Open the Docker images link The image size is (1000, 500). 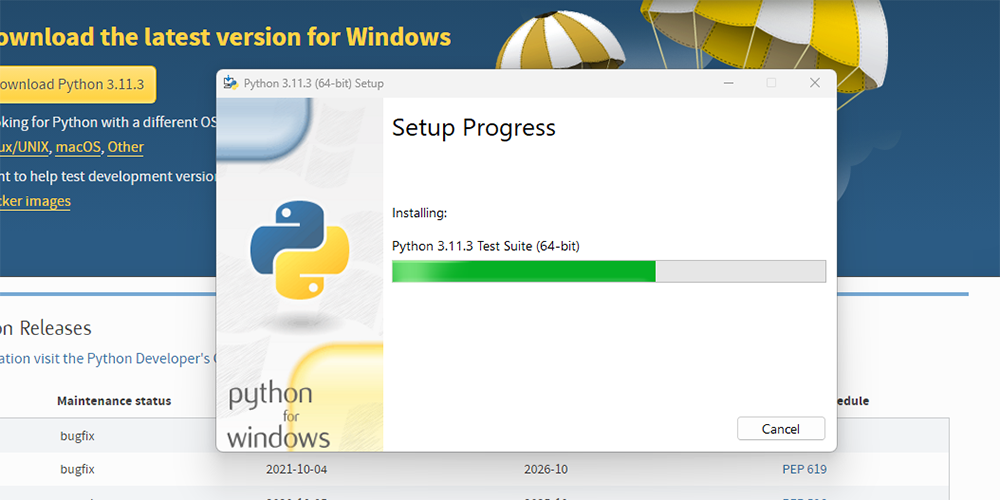pyautogui.click(x=34, y=202)
